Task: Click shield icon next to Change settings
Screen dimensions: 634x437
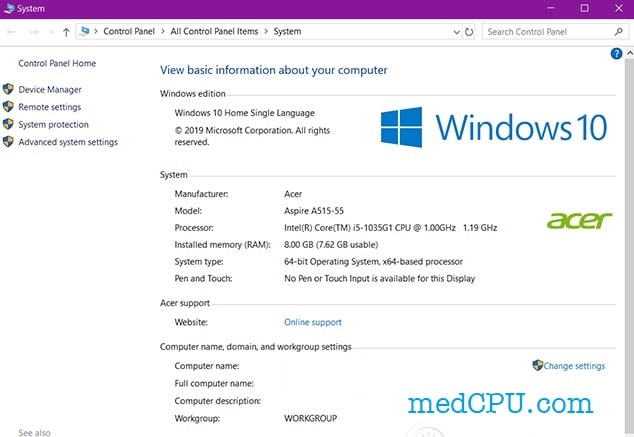Action: [x=537, y=365]
